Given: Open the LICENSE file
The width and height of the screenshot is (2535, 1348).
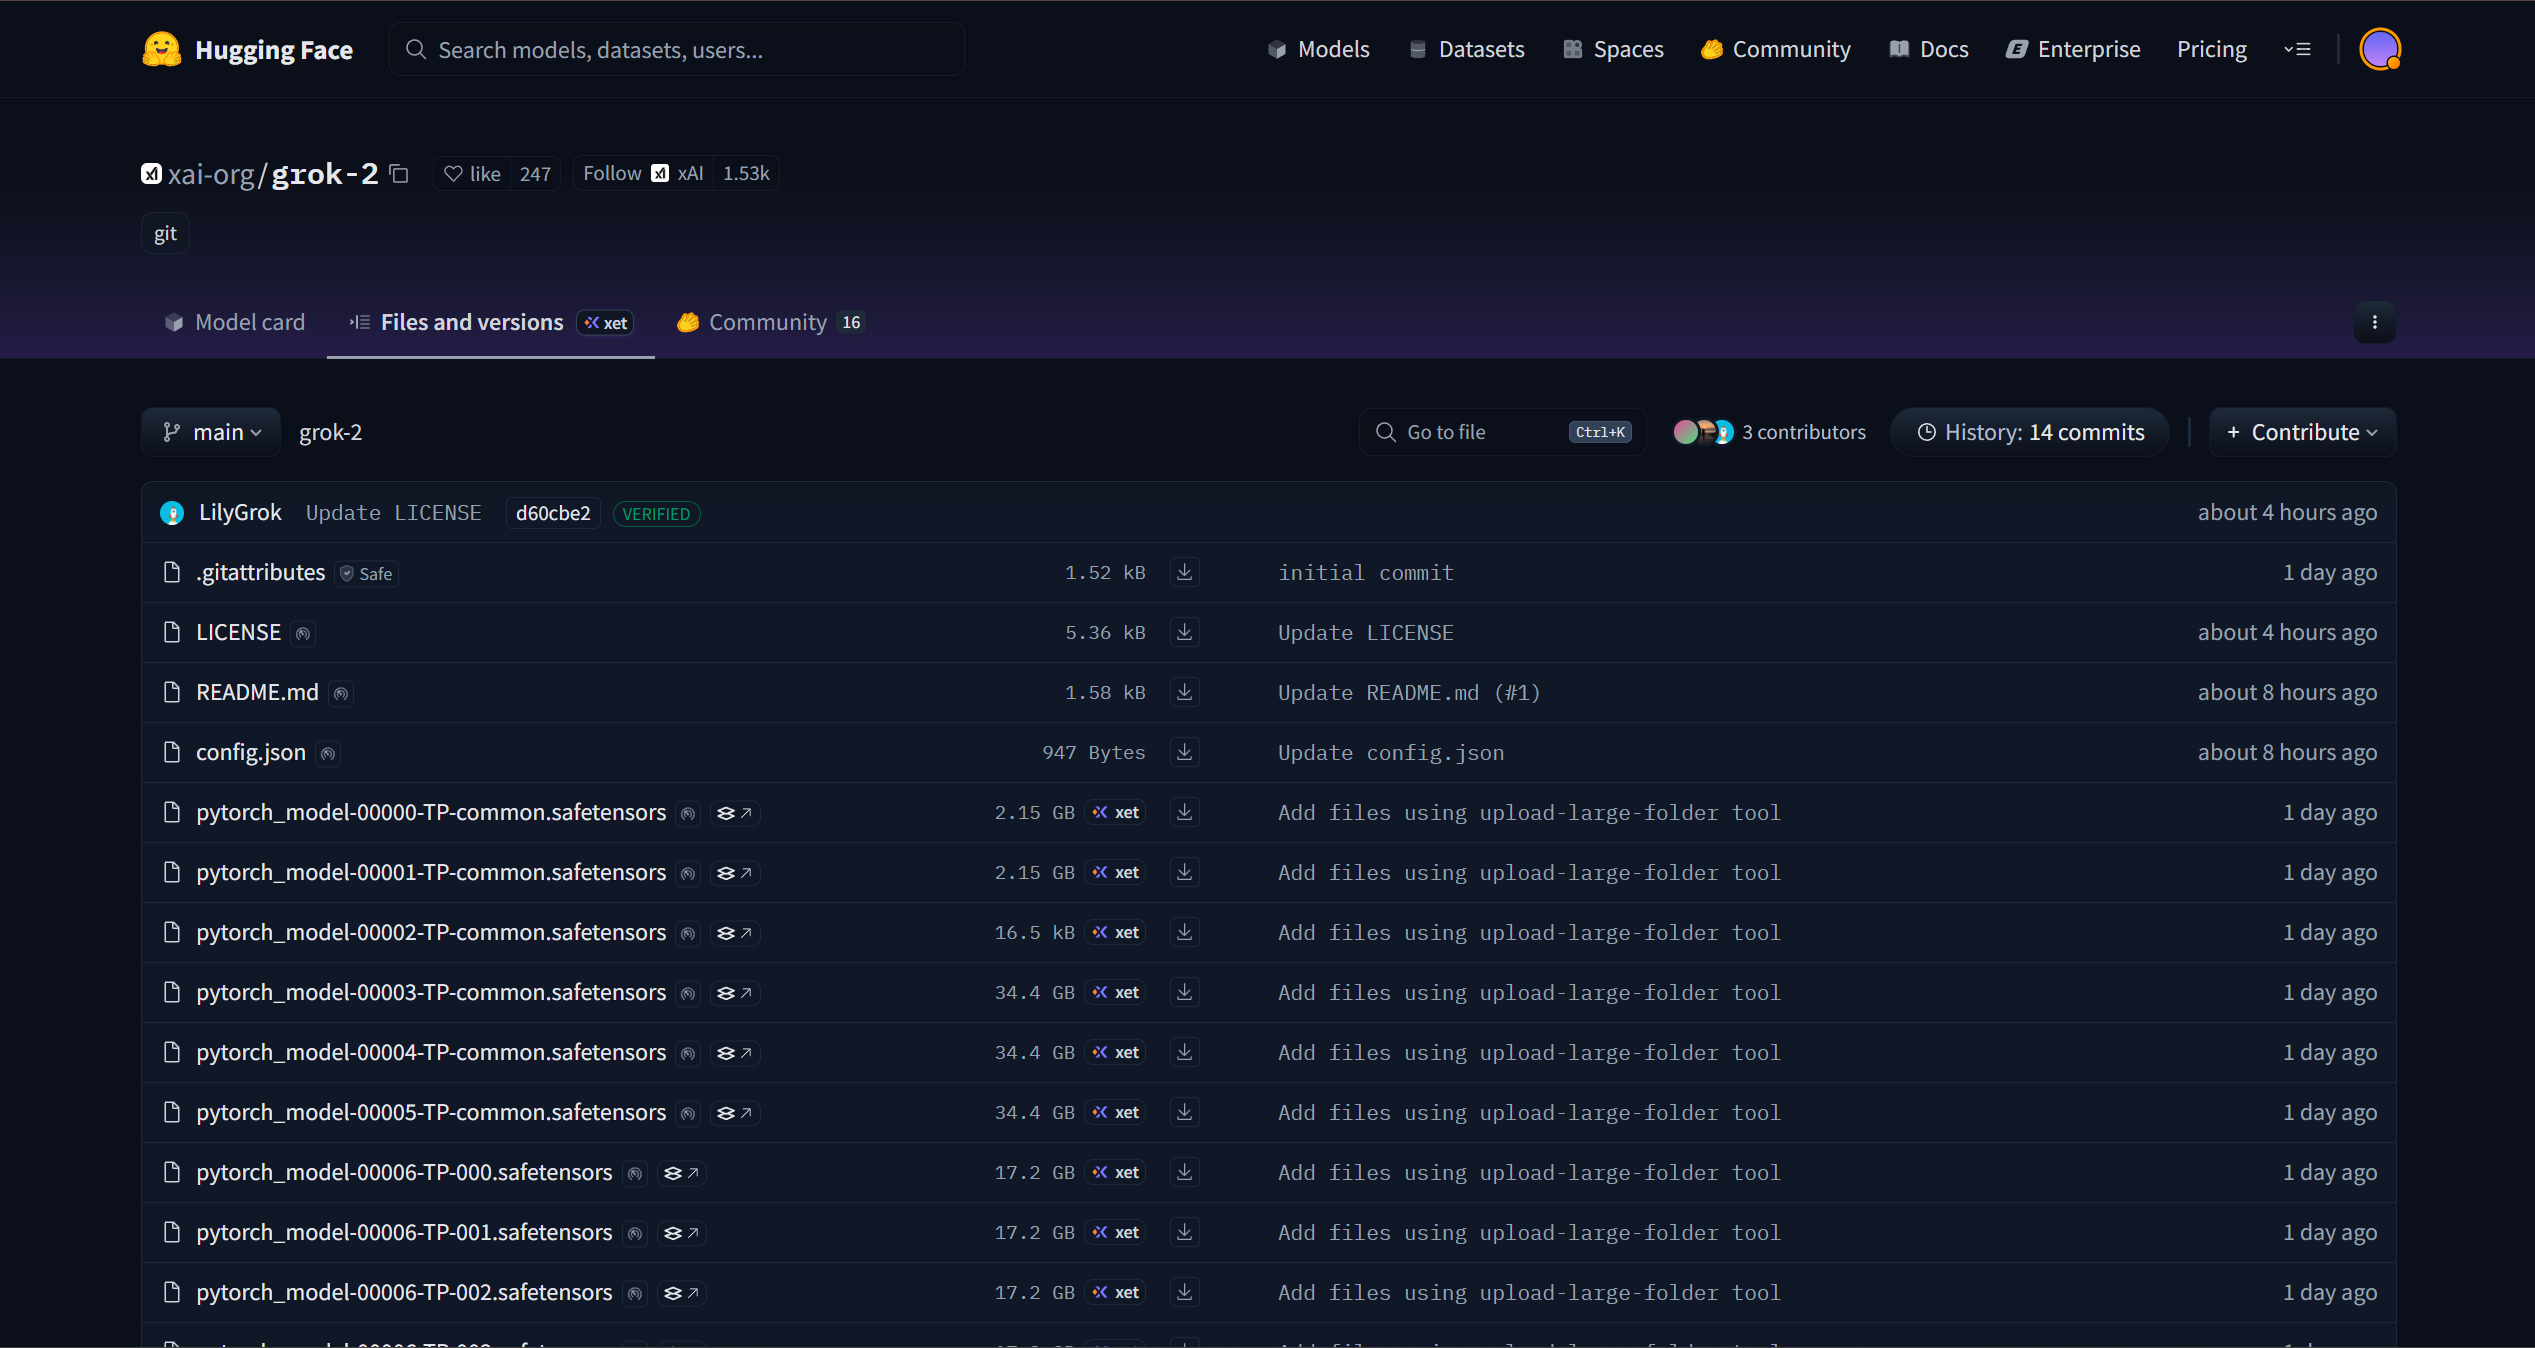Looking at the screenshot, I should coord(238,632).
